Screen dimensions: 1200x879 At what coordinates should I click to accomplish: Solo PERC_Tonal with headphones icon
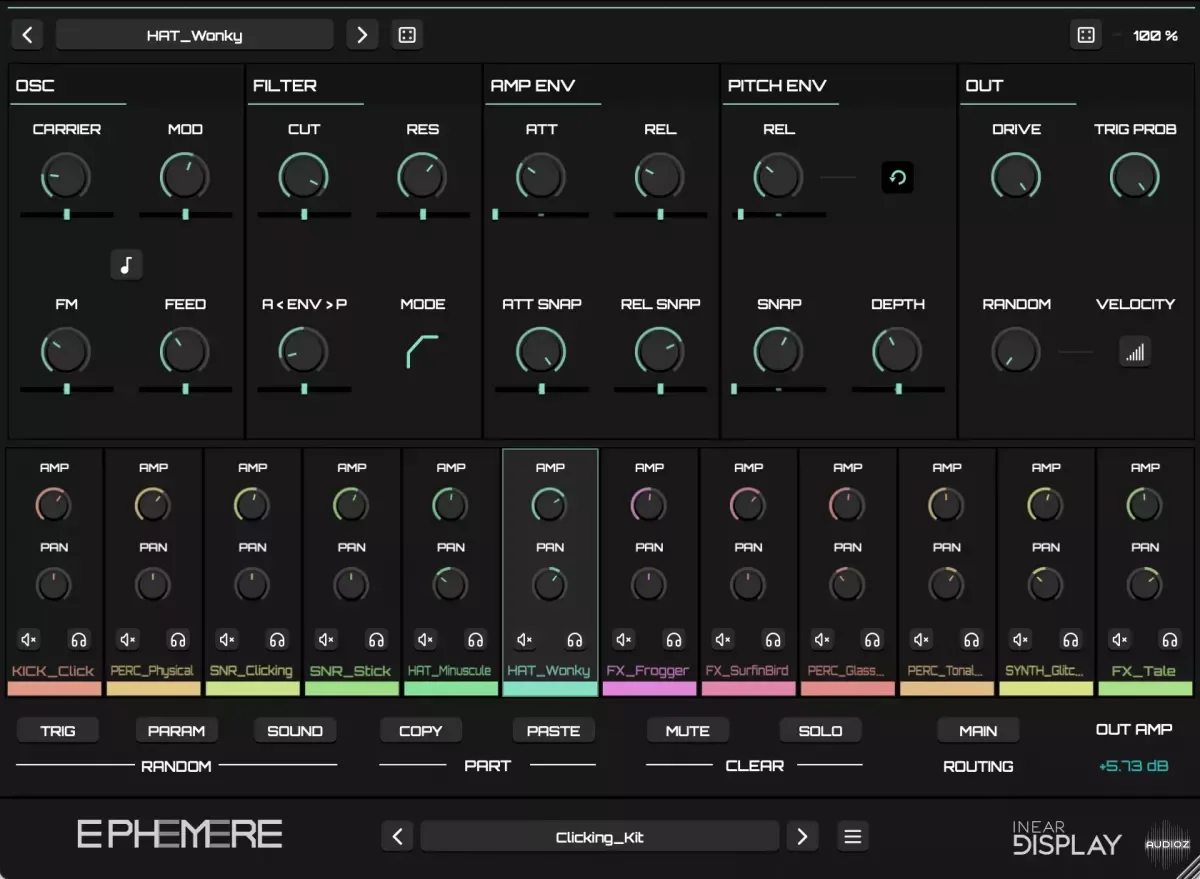pos(971,640)
